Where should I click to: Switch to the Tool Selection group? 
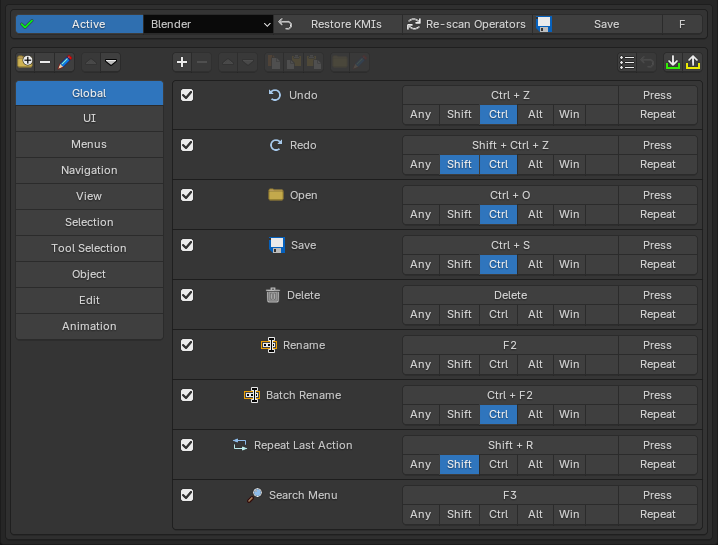pos(89,248)
